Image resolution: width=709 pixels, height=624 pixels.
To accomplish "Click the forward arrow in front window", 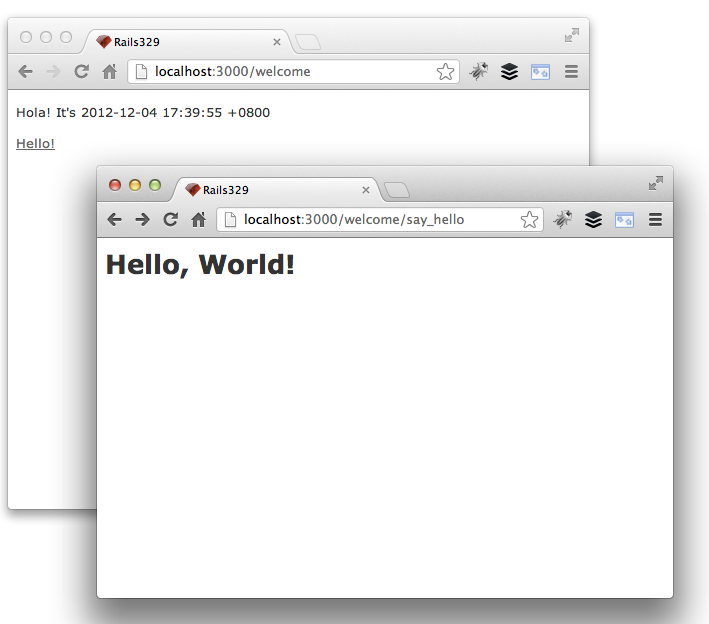I will 142,220.
